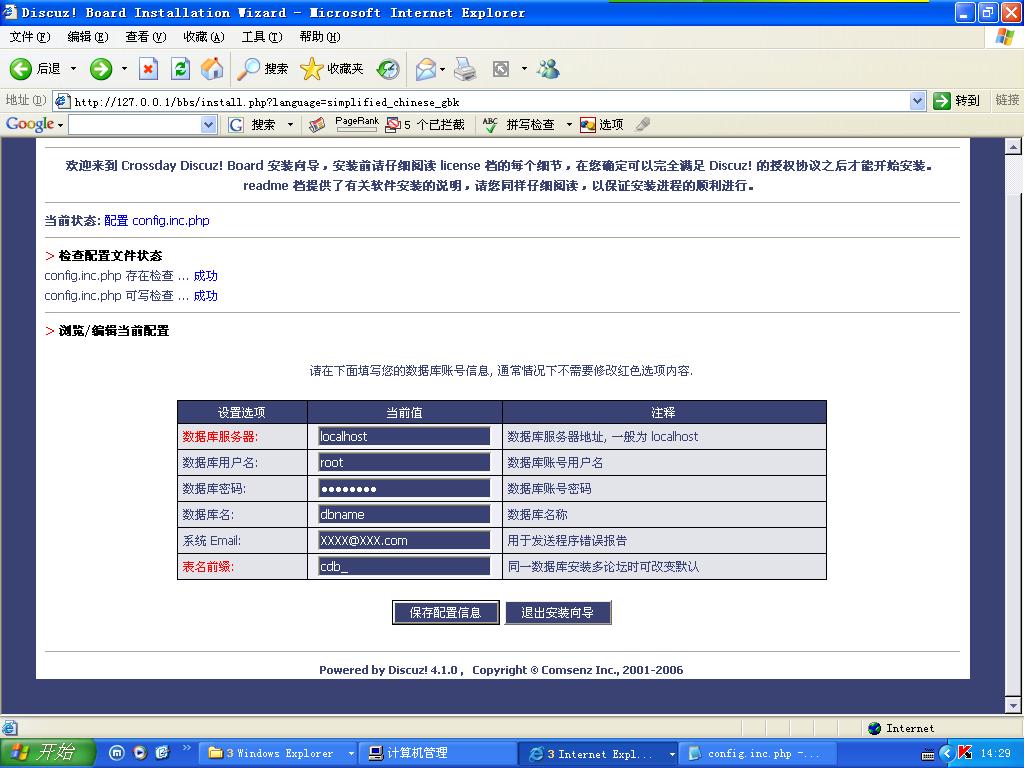The image size is (1024, 768).
Task: Click the 数据库名 input field
Action: tap(404, 514)
